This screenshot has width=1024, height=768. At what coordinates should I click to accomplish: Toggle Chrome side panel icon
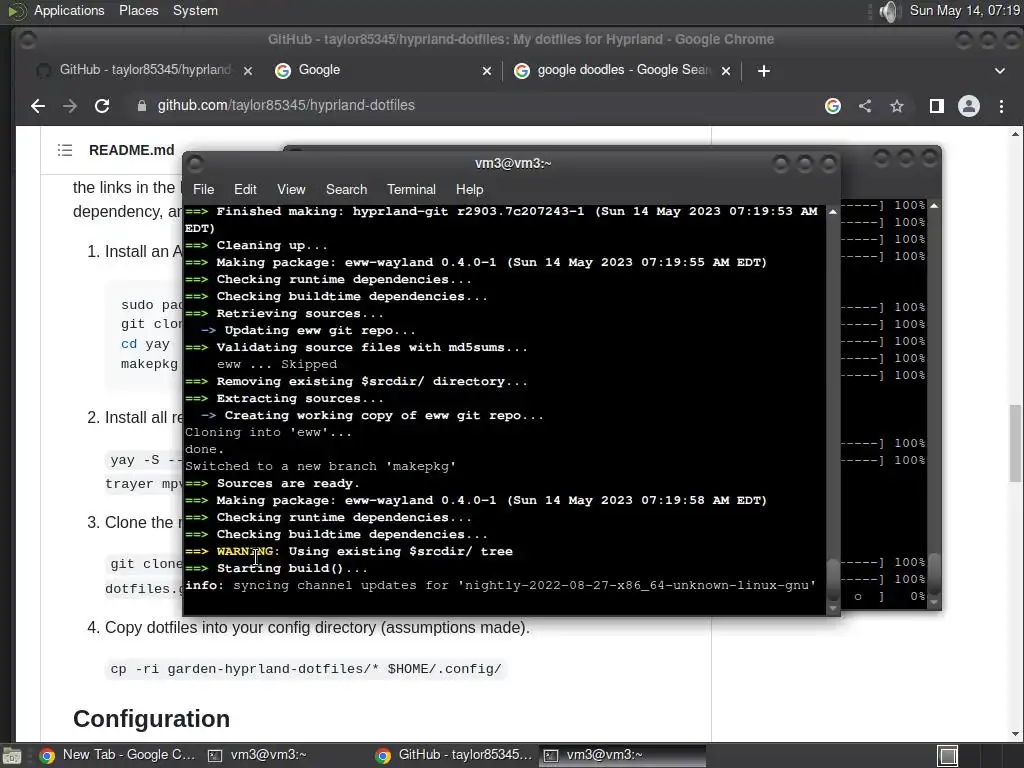tap(936, 106)
